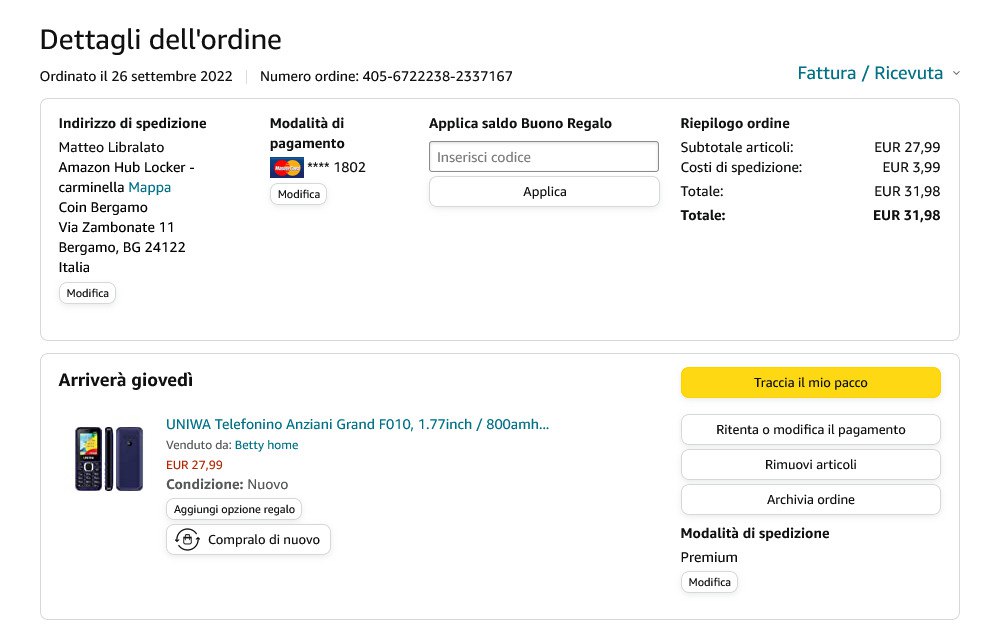This screenshot has height=624, width=984.
Task: Click the Subtotale articoli EUR 27,99 value
Action: (x=907, y=148)
